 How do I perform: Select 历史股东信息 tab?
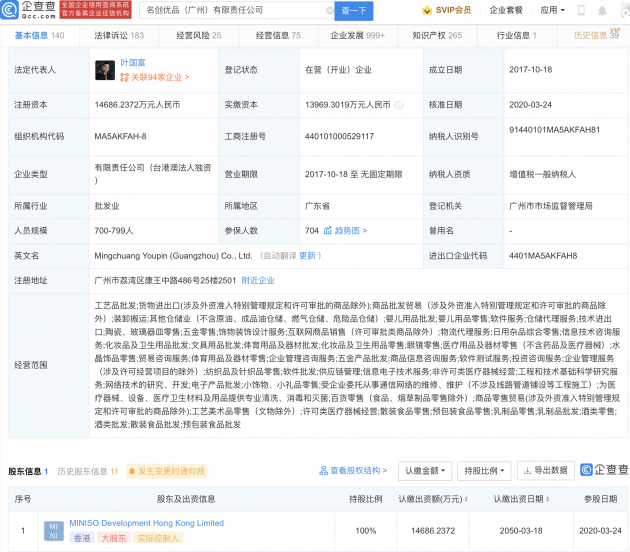coord(88,471)
